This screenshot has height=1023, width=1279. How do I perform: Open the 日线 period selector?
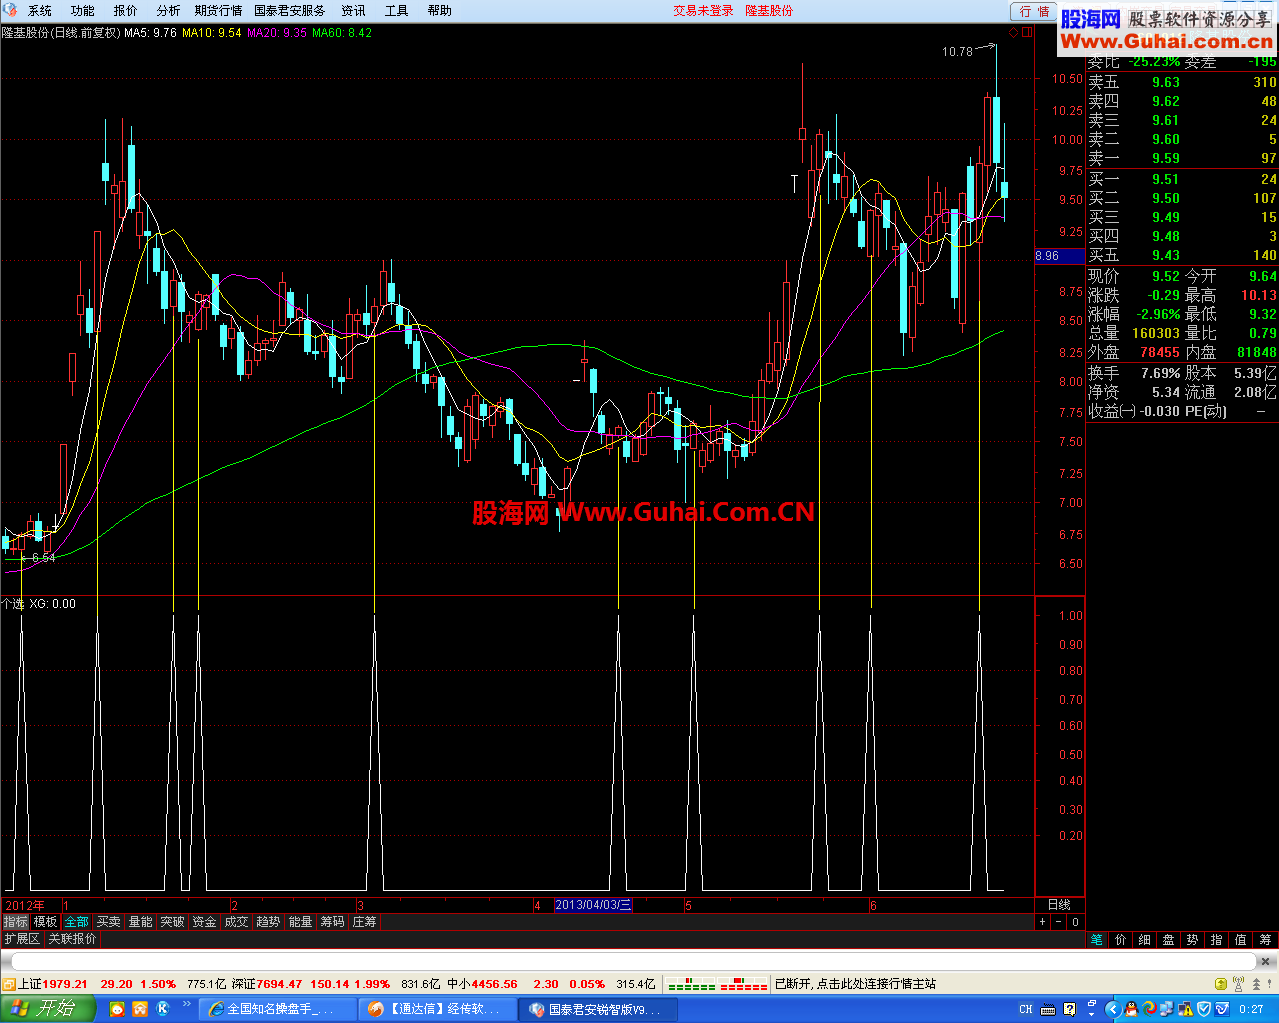[1059, 904]
